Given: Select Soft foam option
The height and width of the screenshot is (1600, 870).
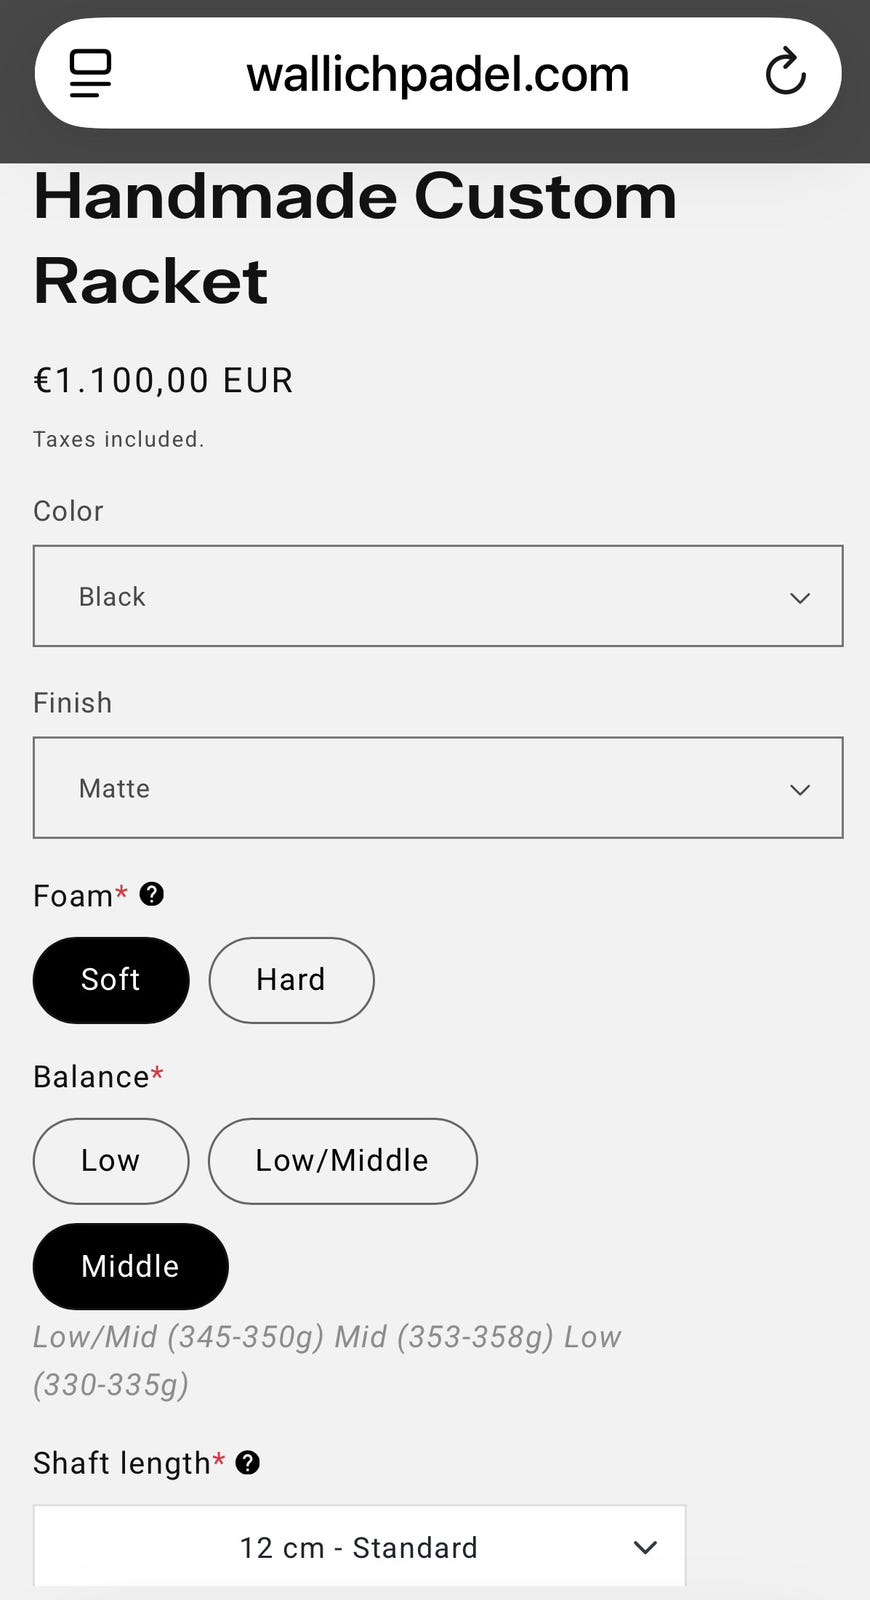Looking at the screenshot, I should 111,980.
